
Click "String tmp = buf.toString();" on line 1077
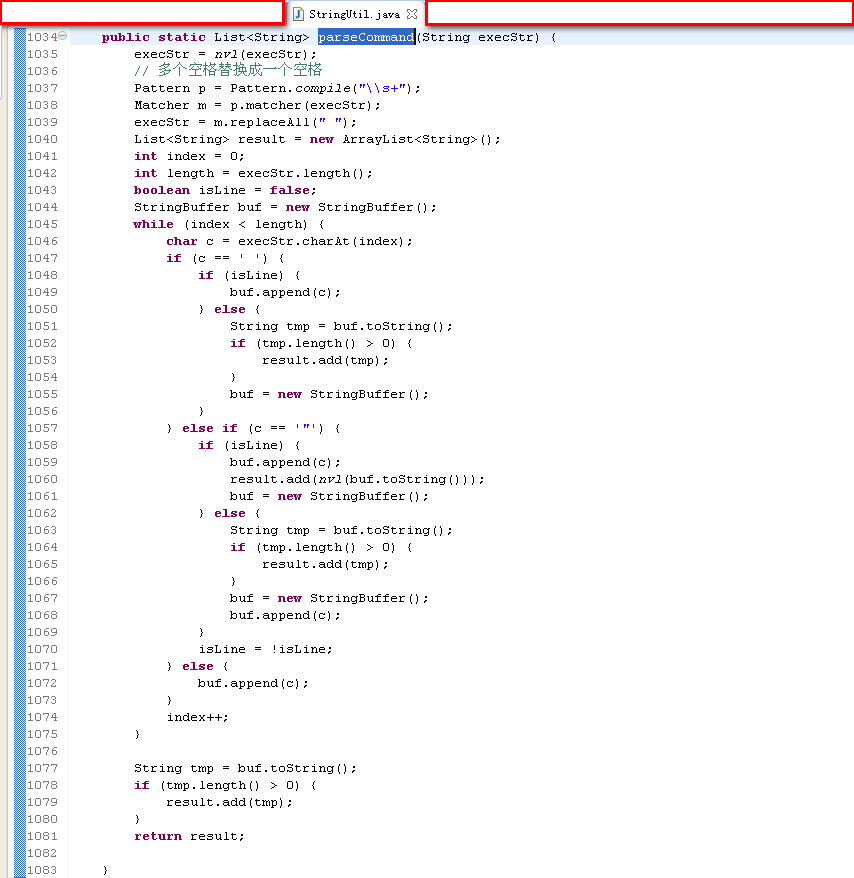[245, 768]
